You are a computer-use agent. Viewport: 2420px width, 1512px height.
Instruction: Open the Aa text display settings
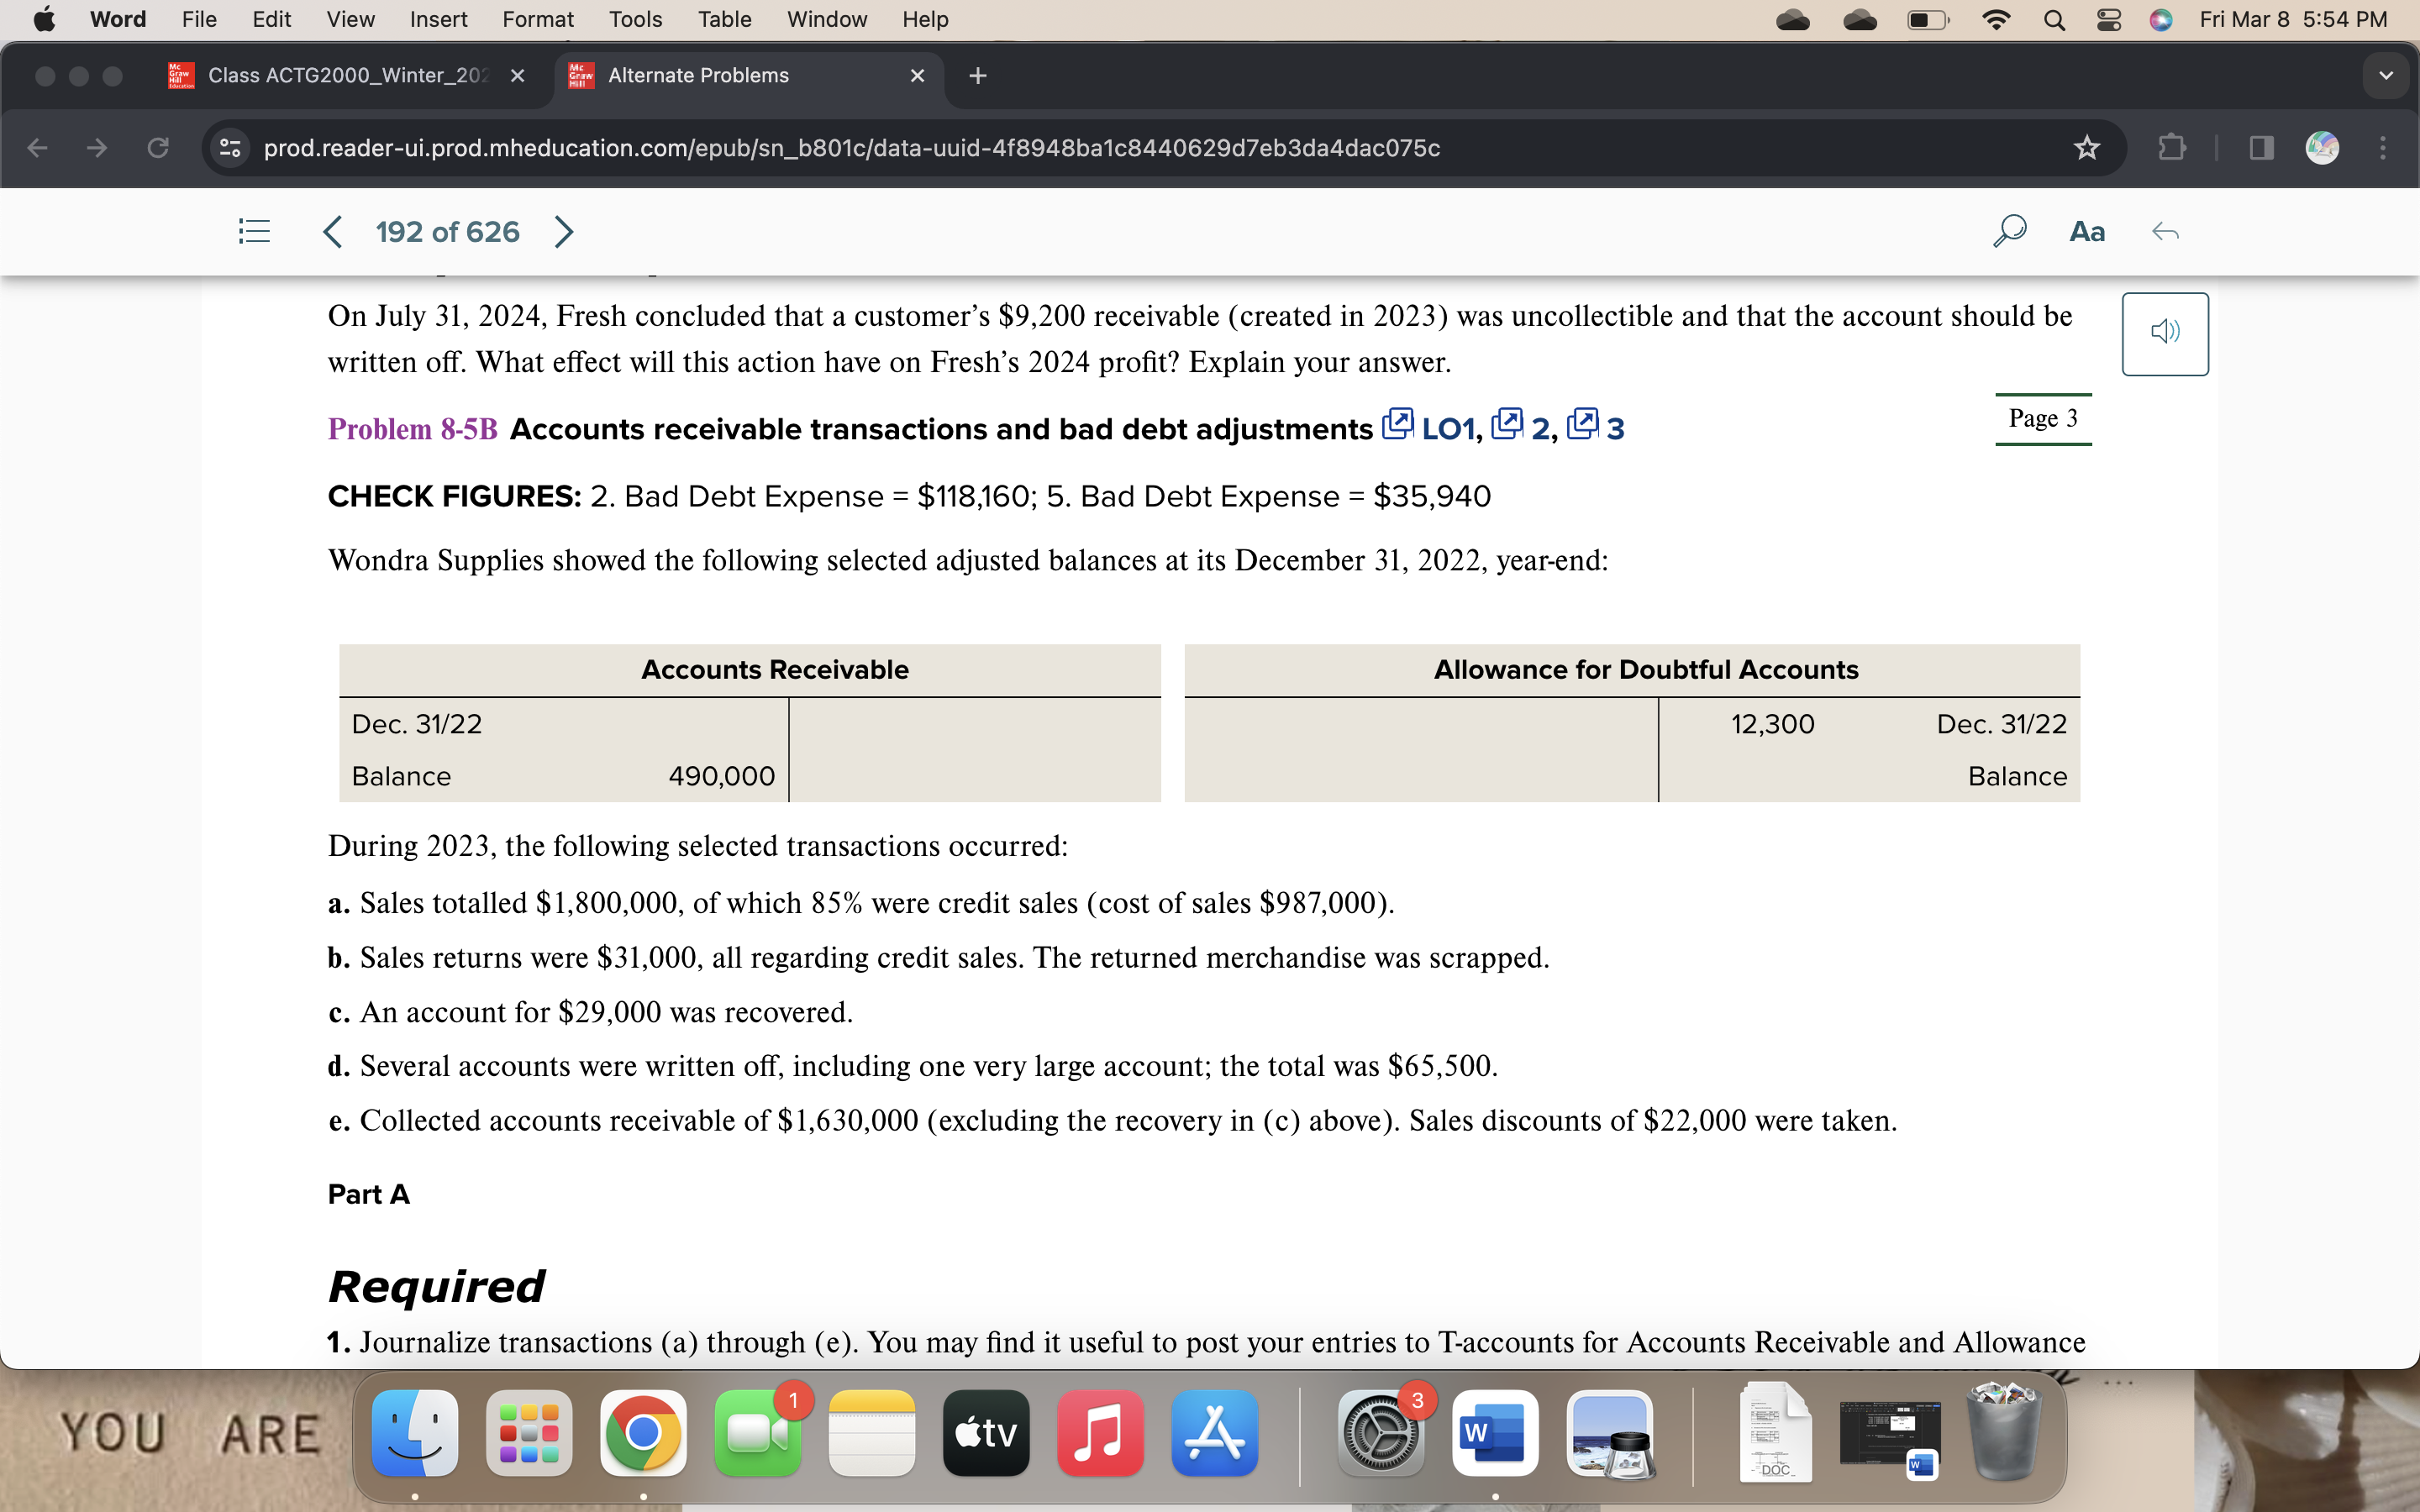(x=2087, y=231)
